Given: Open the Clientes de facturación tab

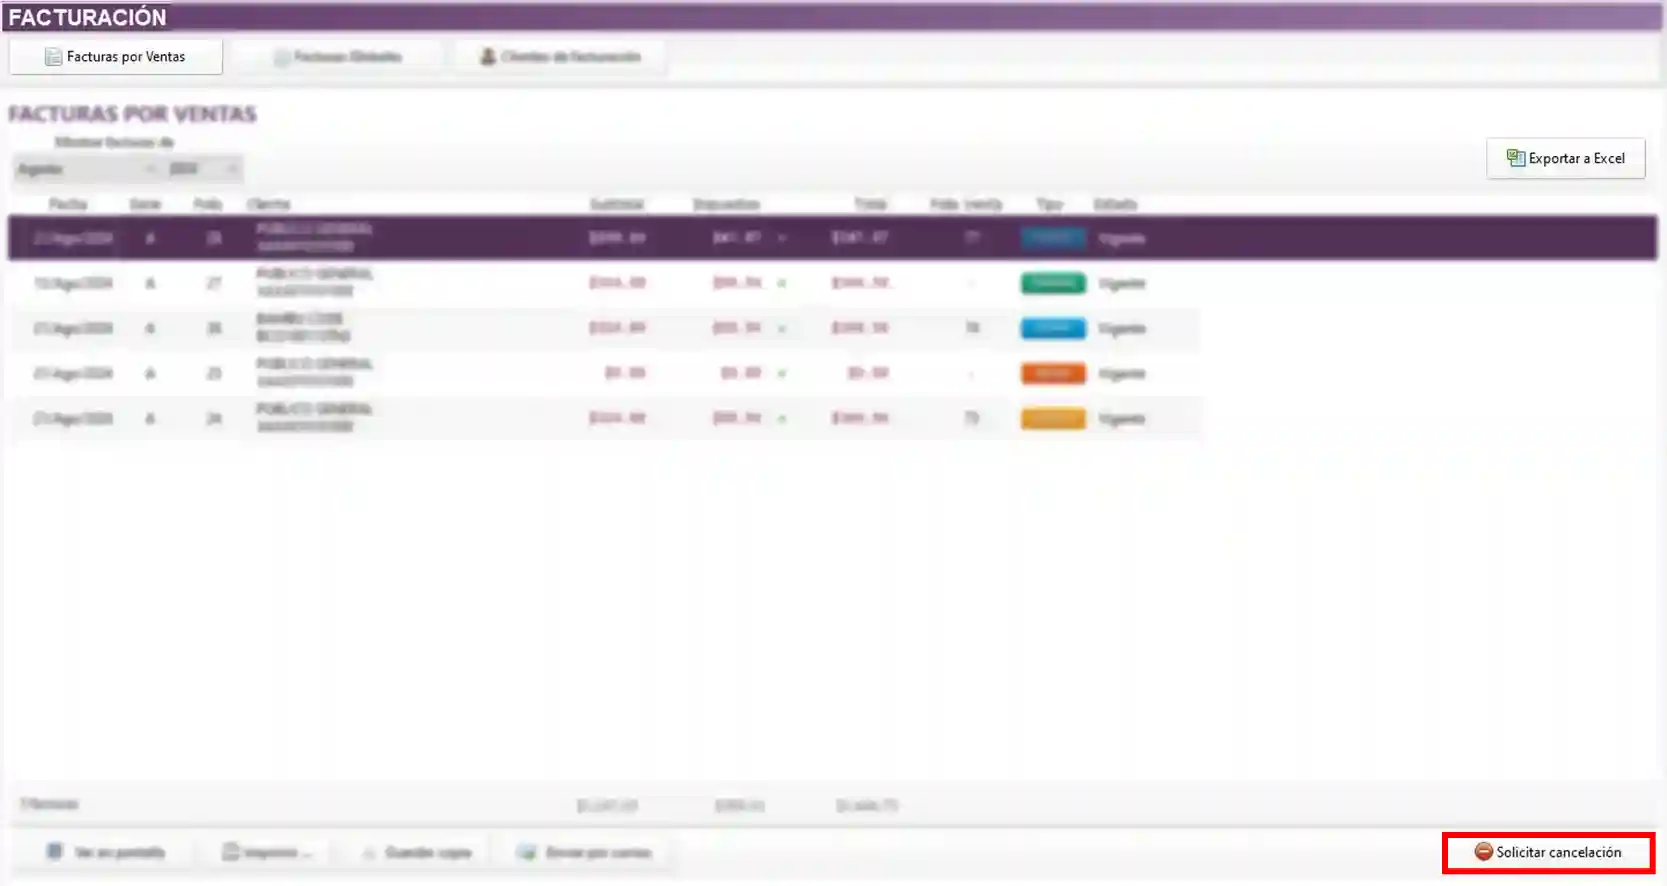Looking at the screenshot, I should [x=560, y=57].
